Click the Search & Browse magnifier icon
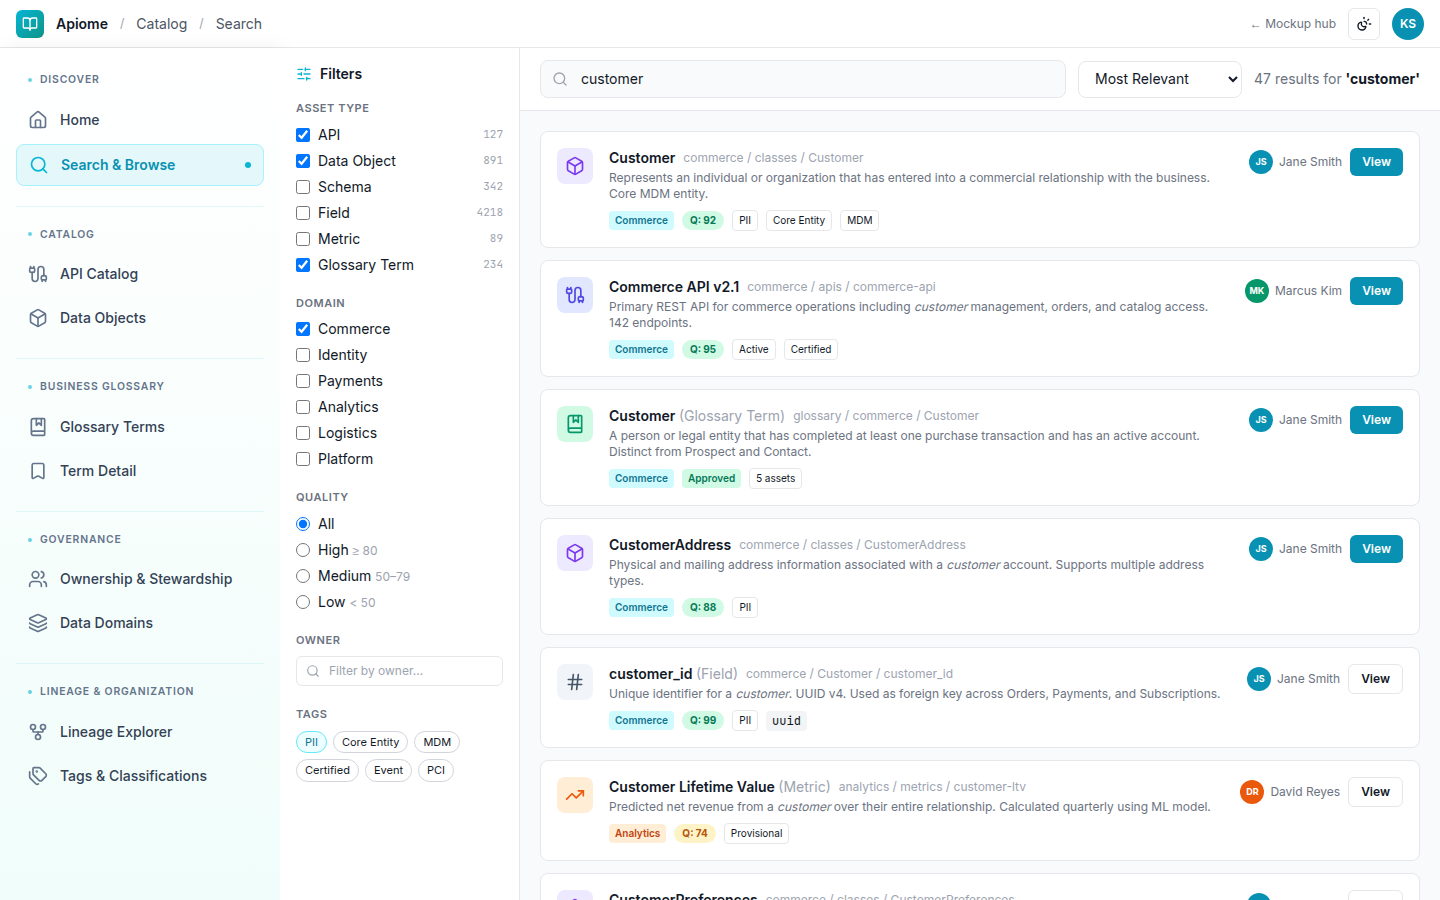 click(39, 165)
